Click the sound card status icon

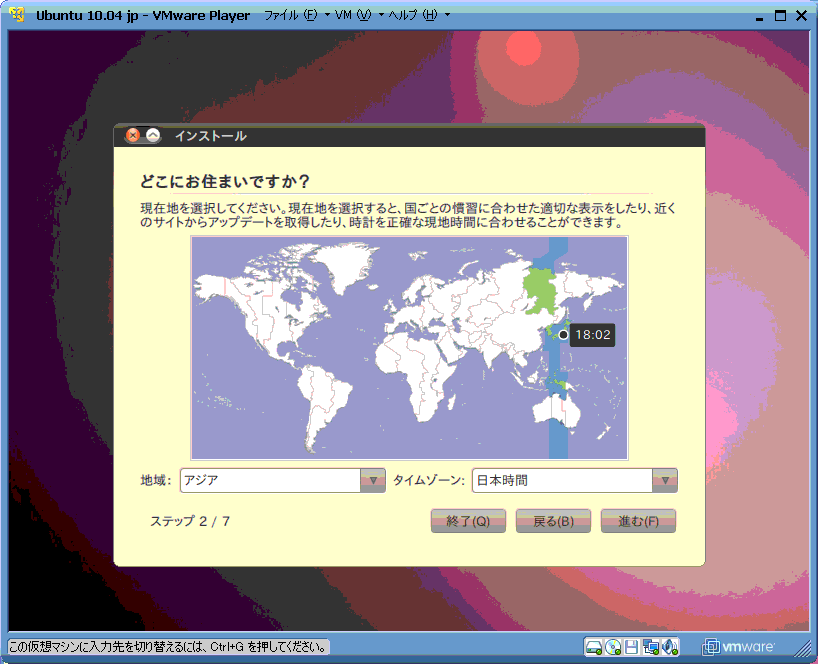[670, 647]
